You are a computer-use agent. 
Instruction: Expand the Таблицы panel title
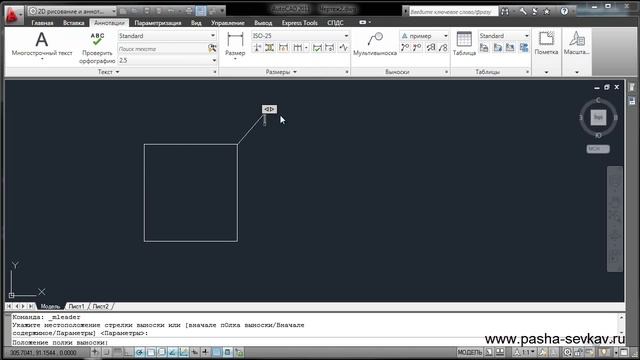click(x=487, y=72)
